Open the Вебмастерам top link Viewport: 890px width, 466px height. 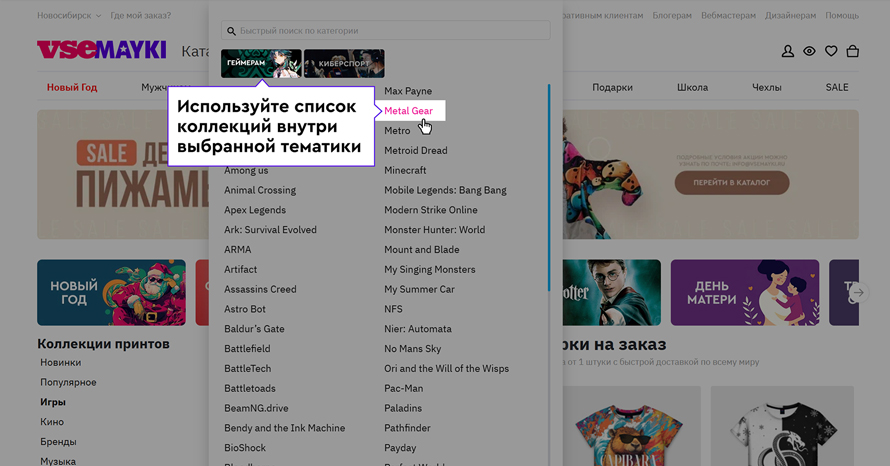(728, 15)
